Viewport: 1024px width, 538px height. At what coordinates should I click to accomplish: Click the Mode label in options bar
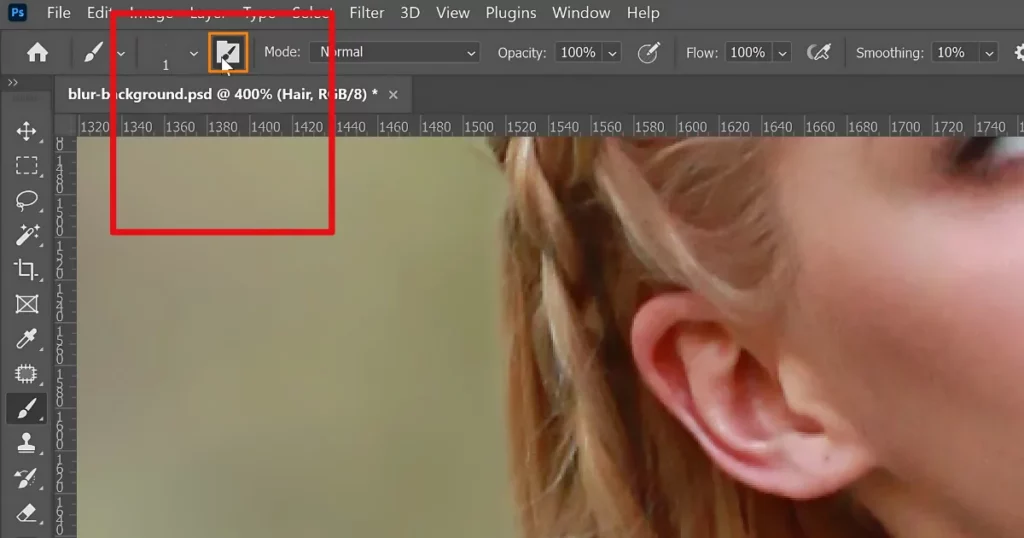pyautogui.click(x=282, y=52)
